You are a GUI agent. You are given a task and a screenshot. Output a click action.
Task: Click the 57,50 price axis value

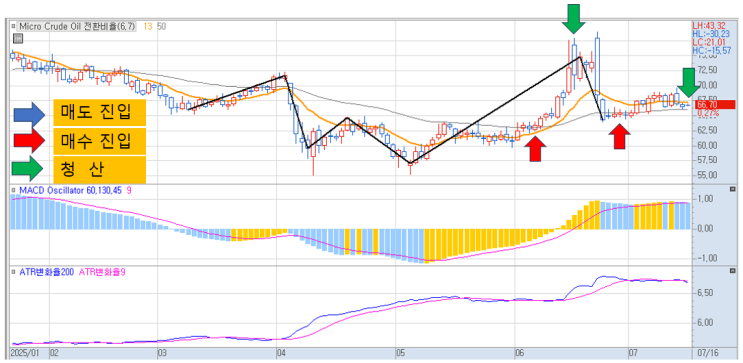click(707, 160)
